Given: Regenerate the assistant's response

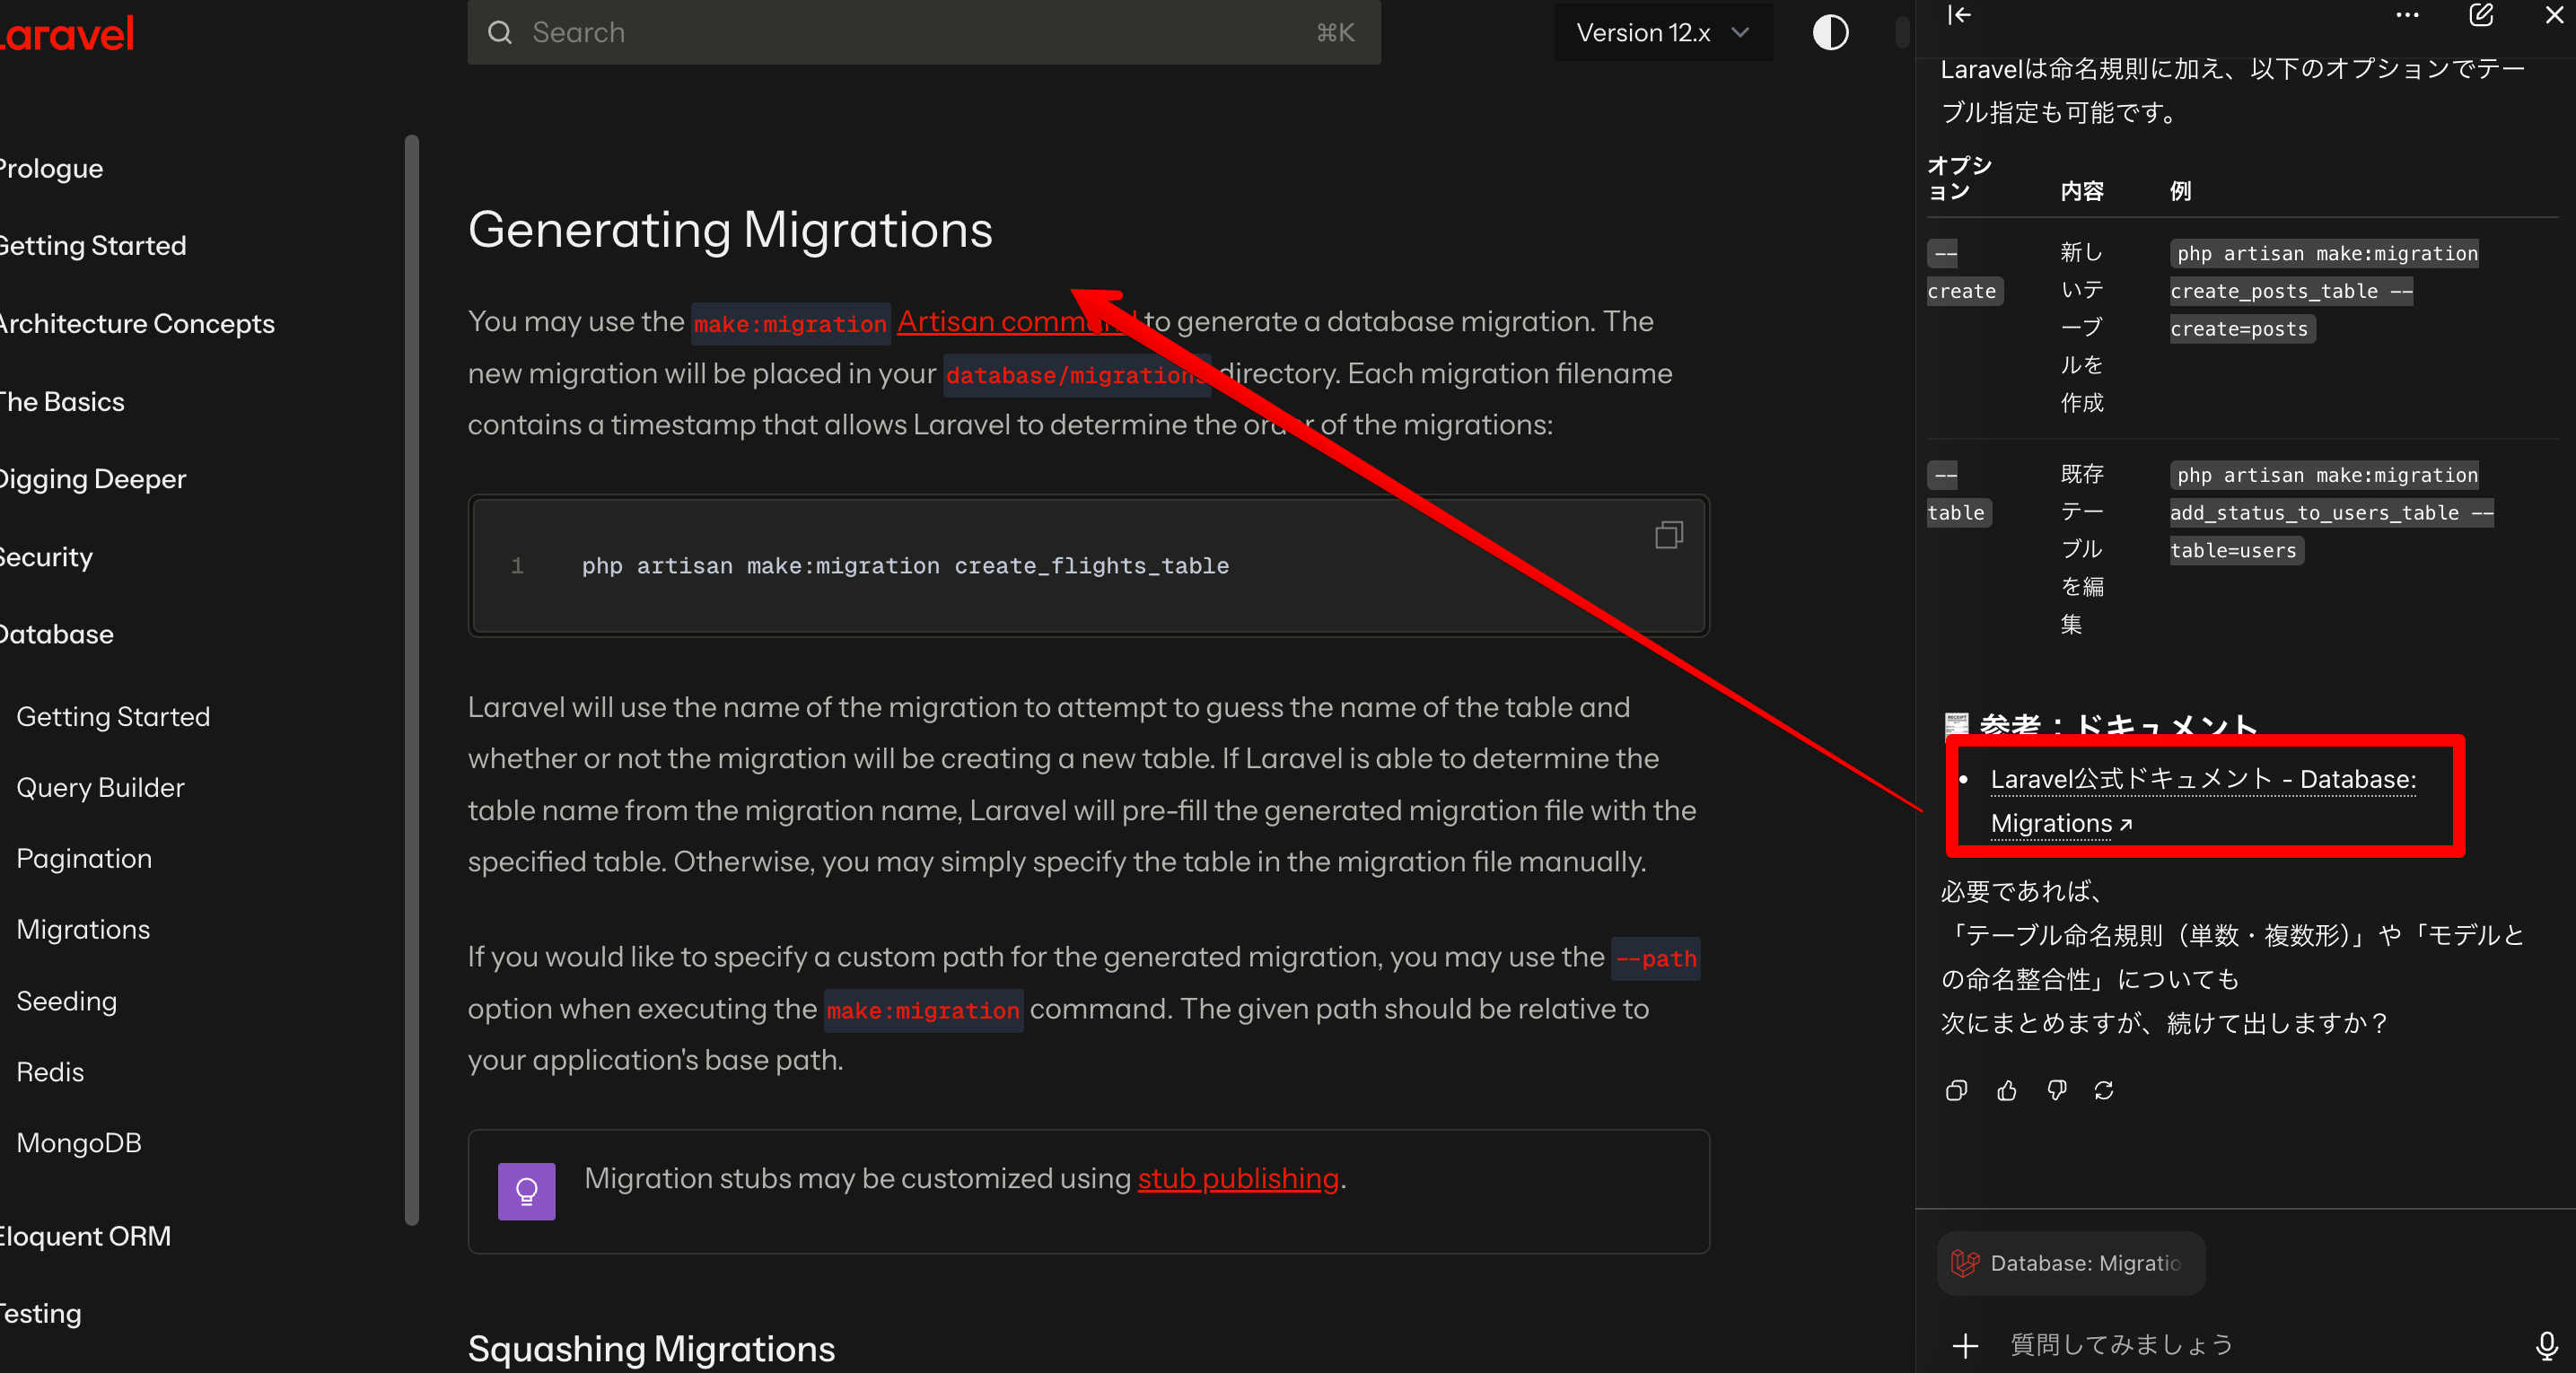Looking at the screenshot, I should click(x=2104, y=1091).
